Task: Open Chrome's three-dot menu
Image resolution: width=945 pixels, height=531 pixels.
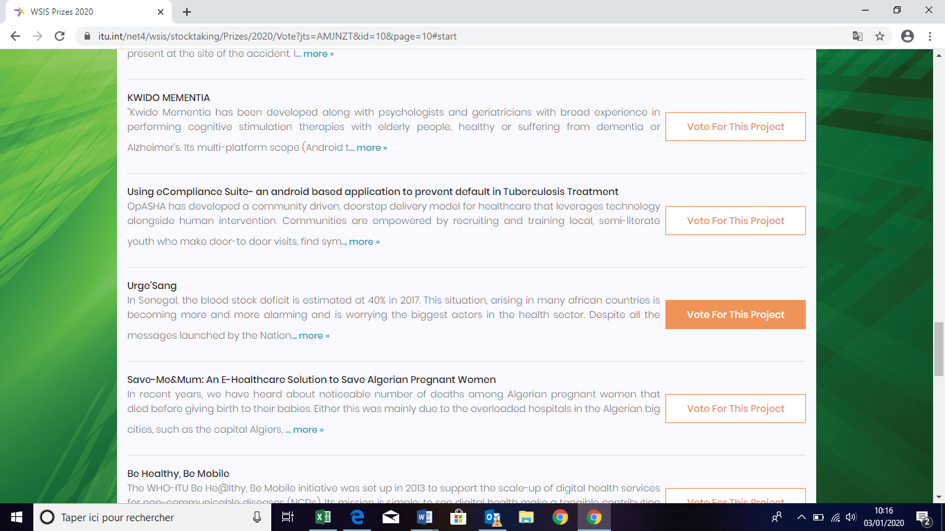Action: pyautogui.click(x=930, y=36)
